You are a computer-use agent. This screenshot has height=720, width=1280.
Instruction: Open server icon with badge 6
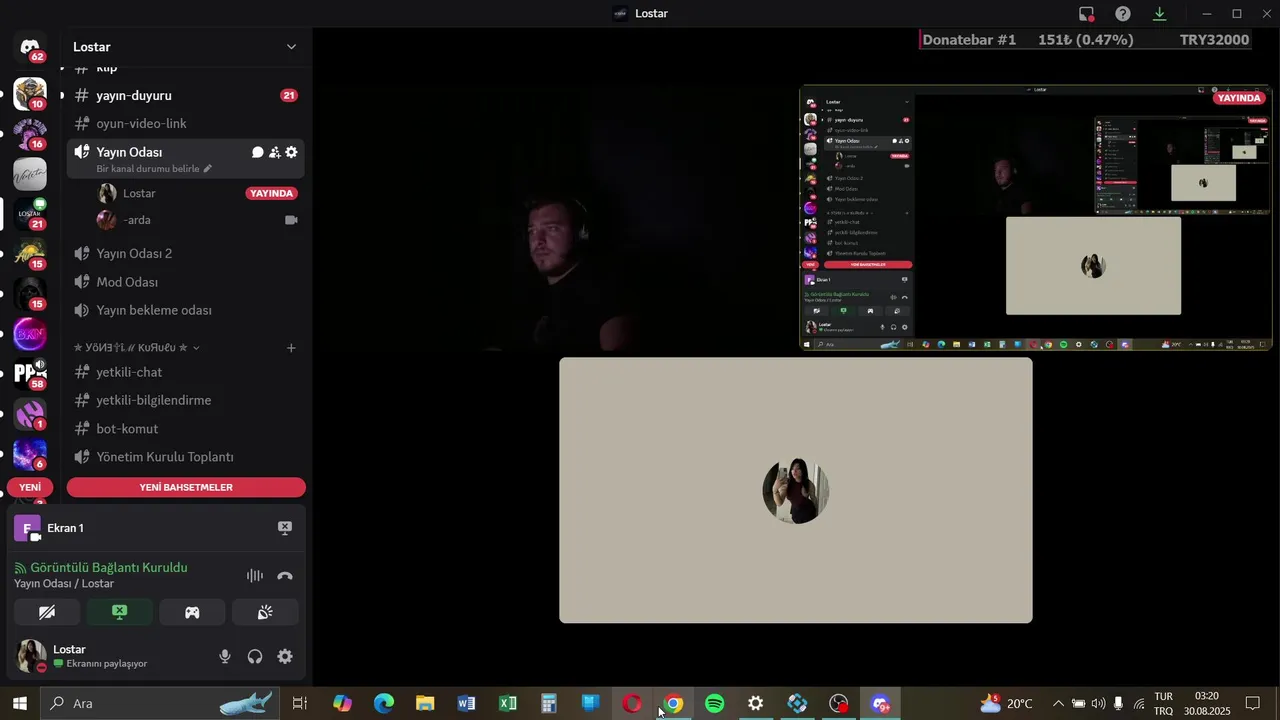pos(30,454)
